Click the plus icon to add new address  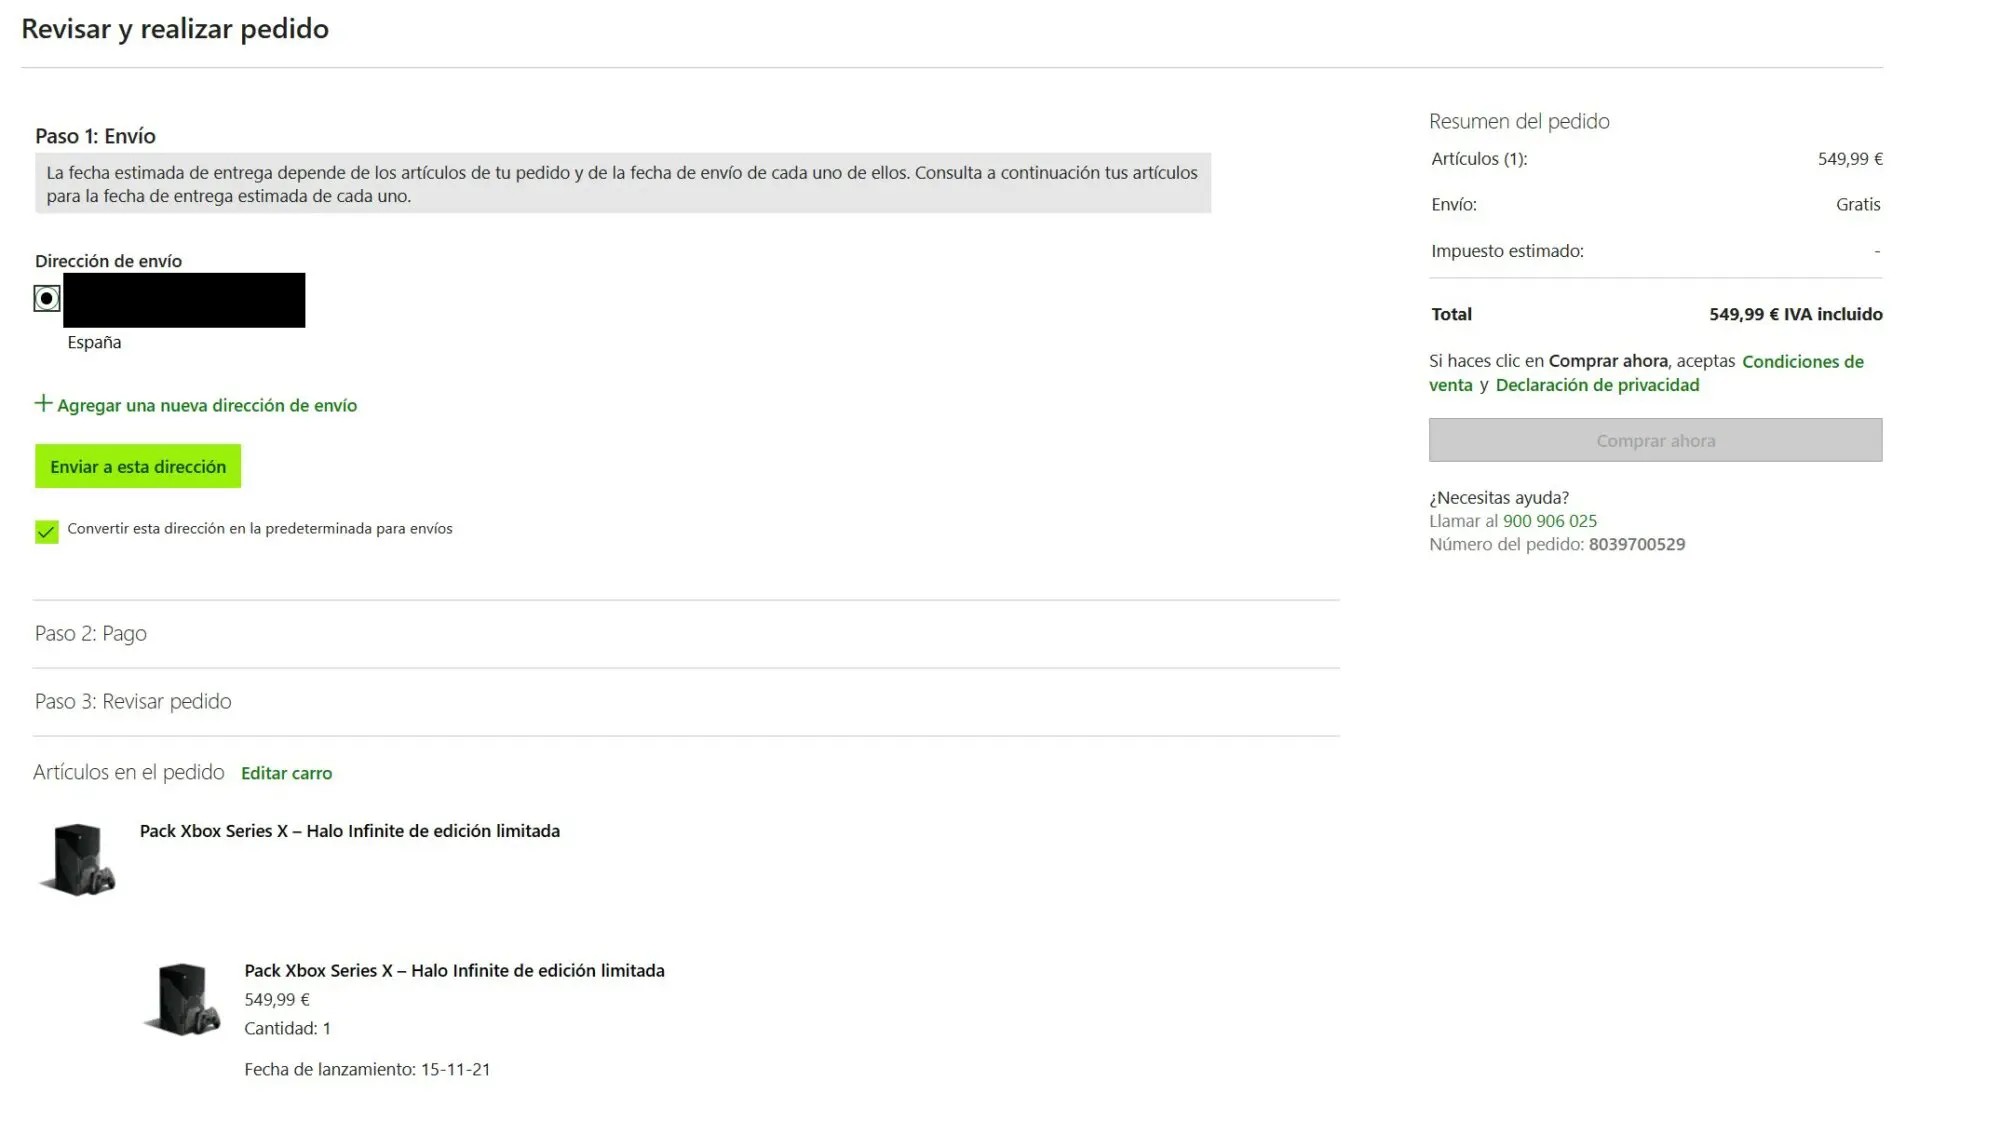[43, 403]
